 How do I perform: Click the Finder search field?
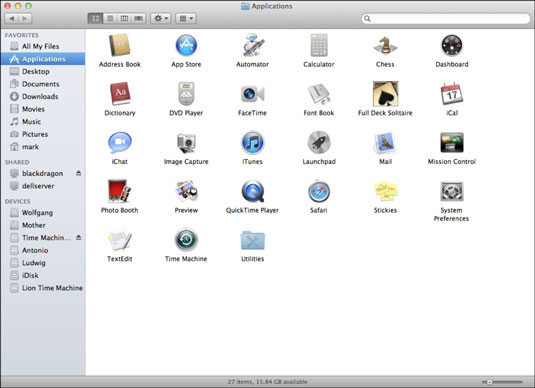pyautogui.click(x=446, y=18)
